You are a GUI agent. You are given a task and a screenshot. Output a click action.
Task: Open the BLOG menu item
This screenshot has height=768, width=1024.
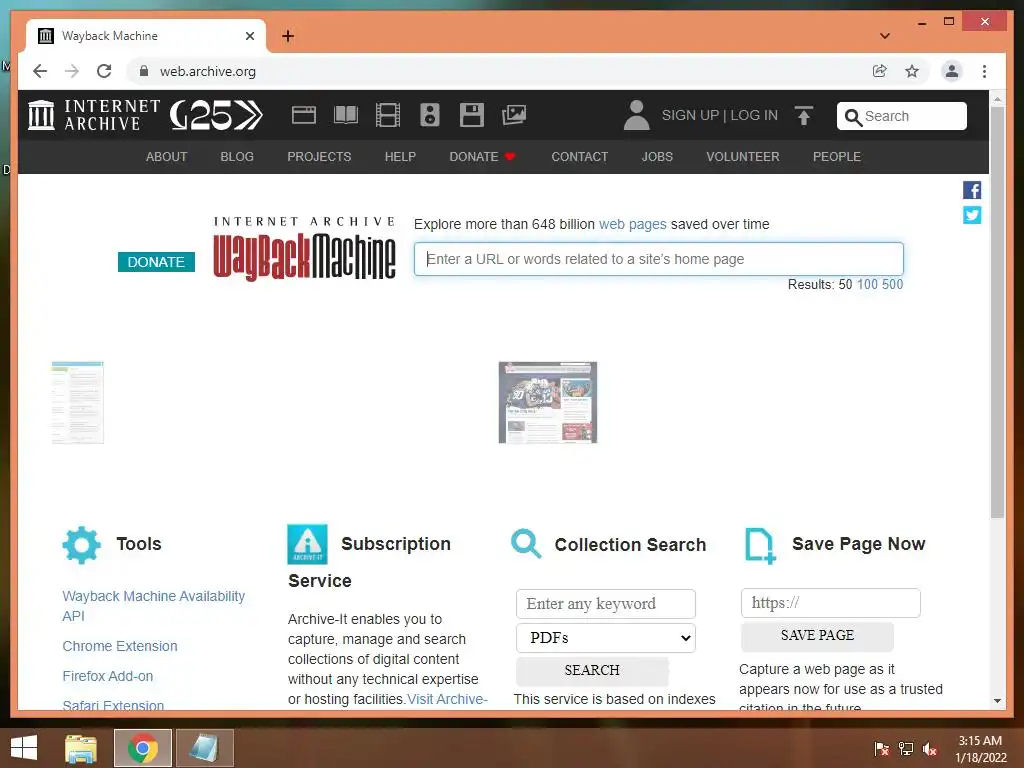pos(237,157)
